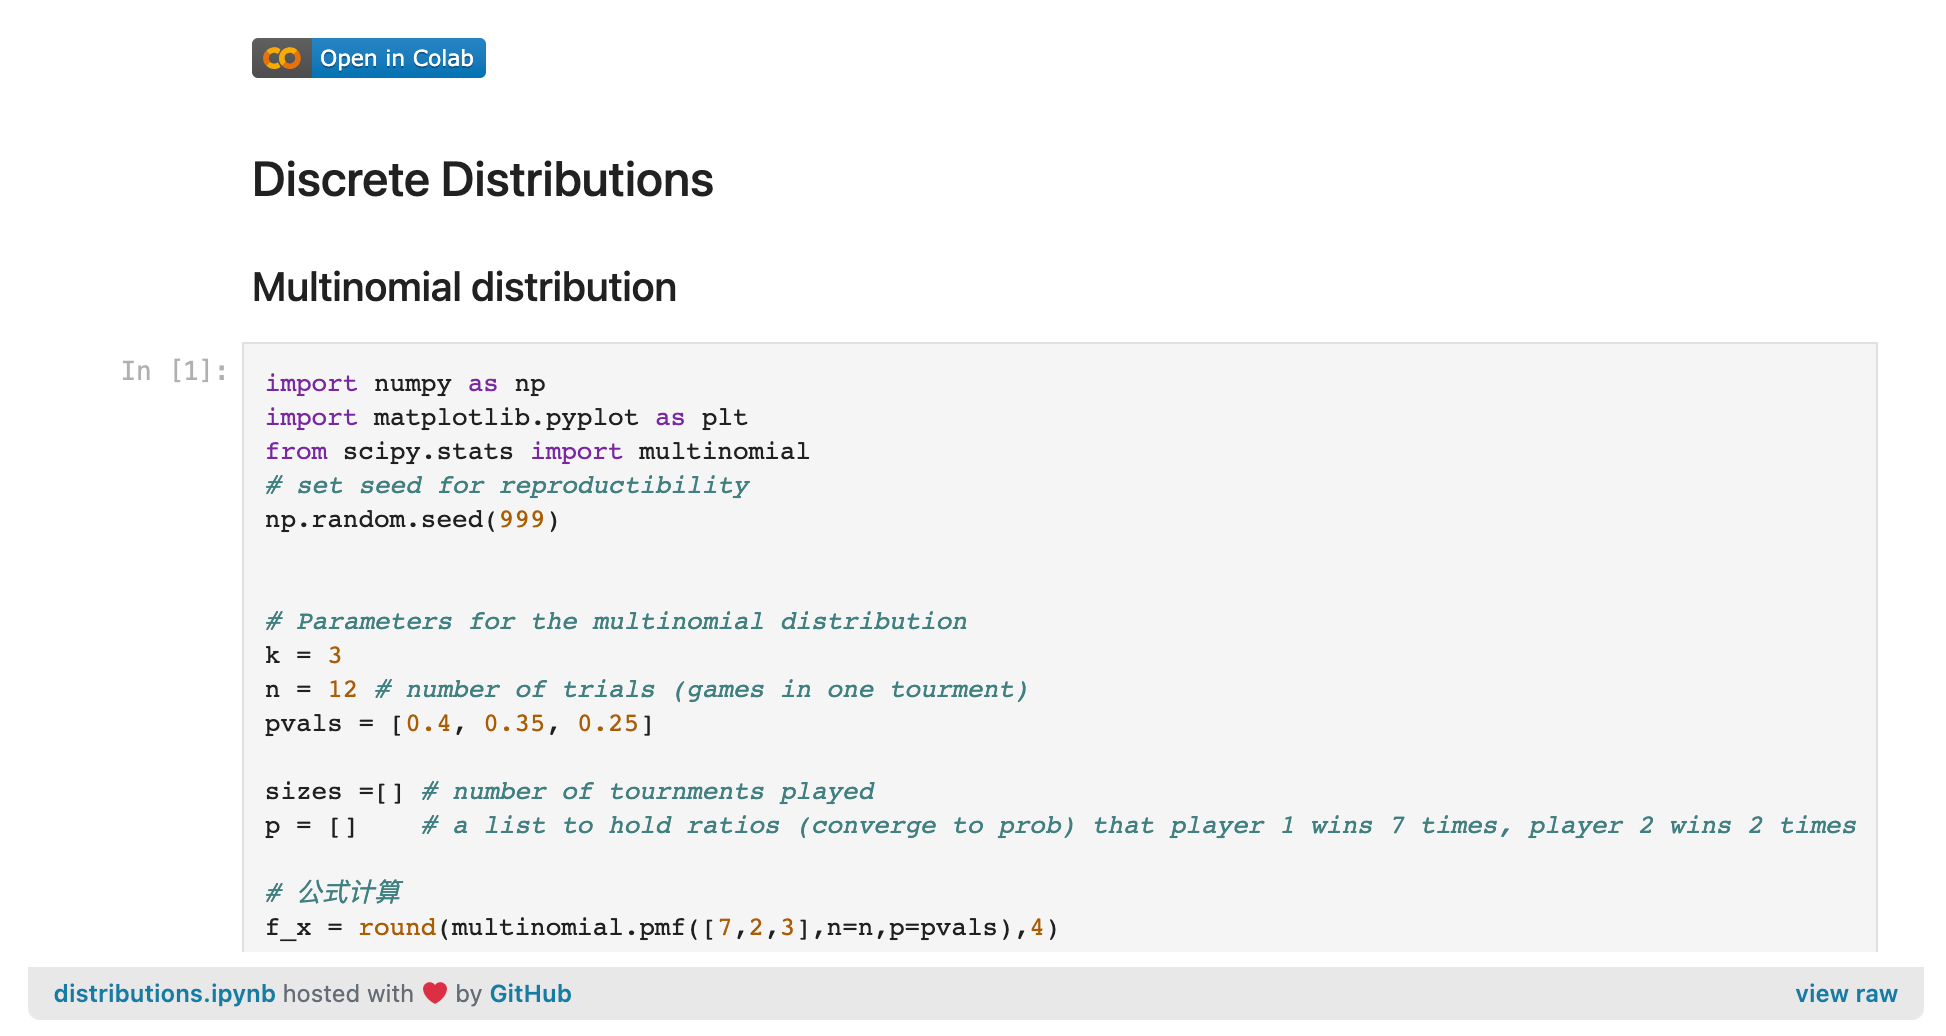Image resolution: width=1946 pixels, height=1036 pixels.
Task: Click the multinomial.pmf call in the f_x line
Action: 568,928
